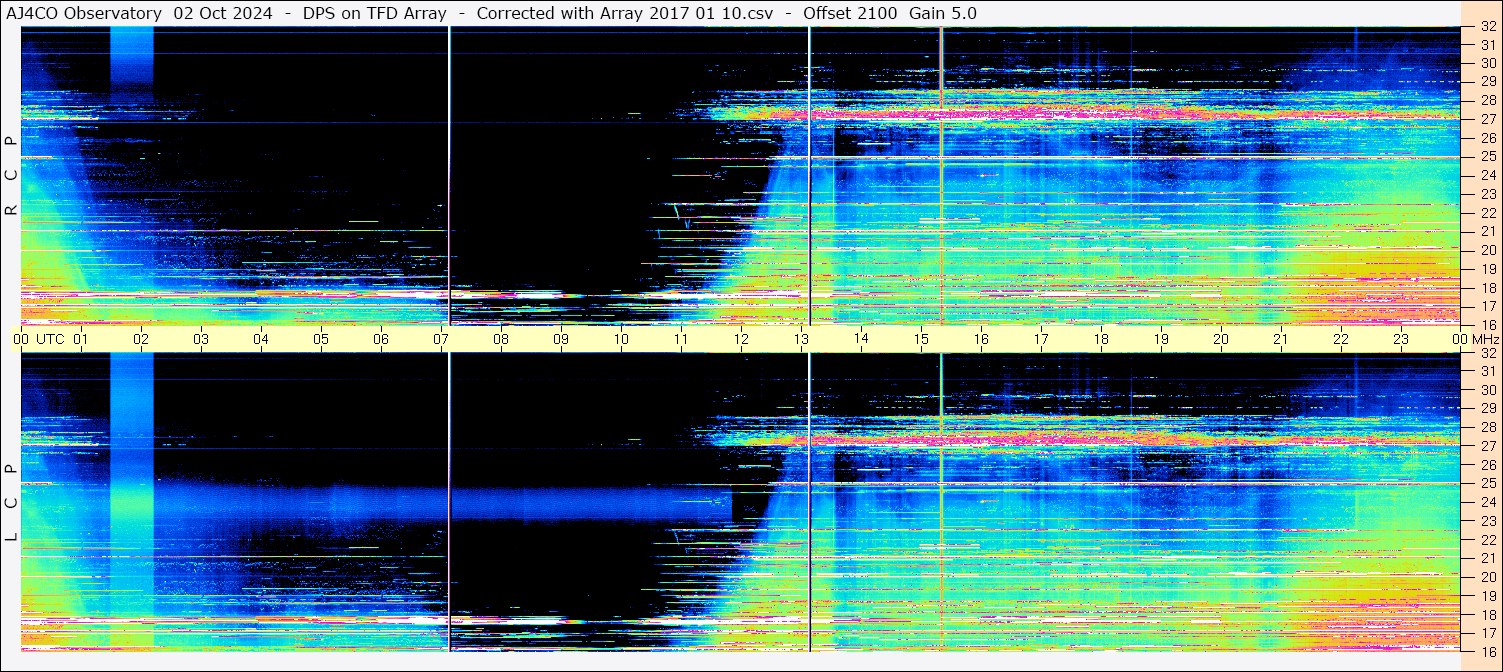Click the 02 hour label on UTC axis
1503x672 pixels.
click(x=141, y=339)
